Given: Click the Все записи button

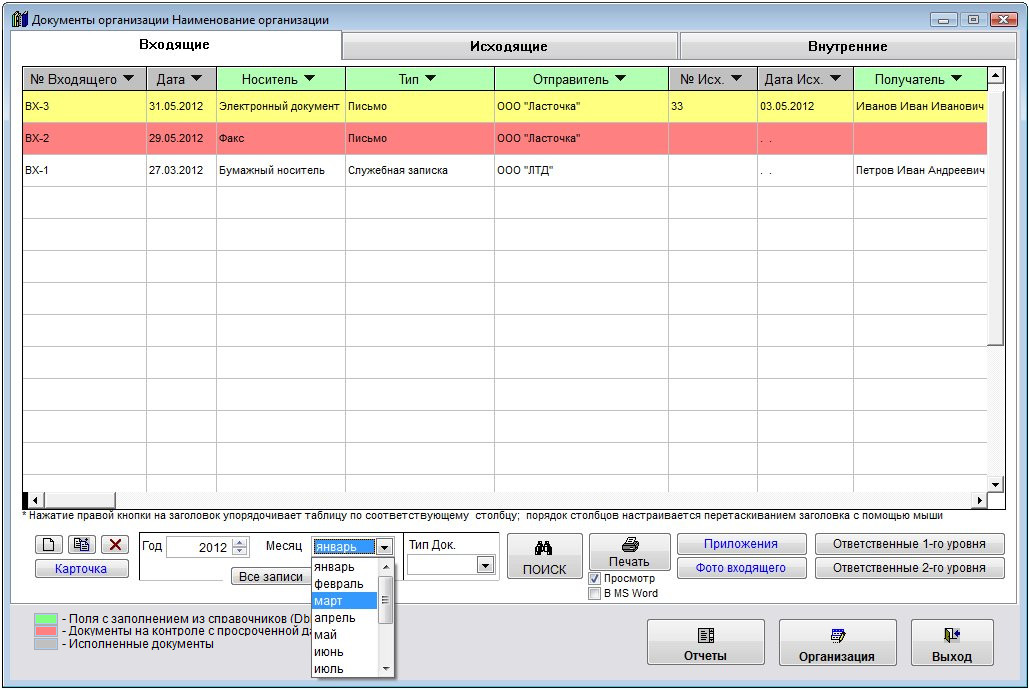Looking at the screenshot, I should pyautogui.click(x=271, y=576).
